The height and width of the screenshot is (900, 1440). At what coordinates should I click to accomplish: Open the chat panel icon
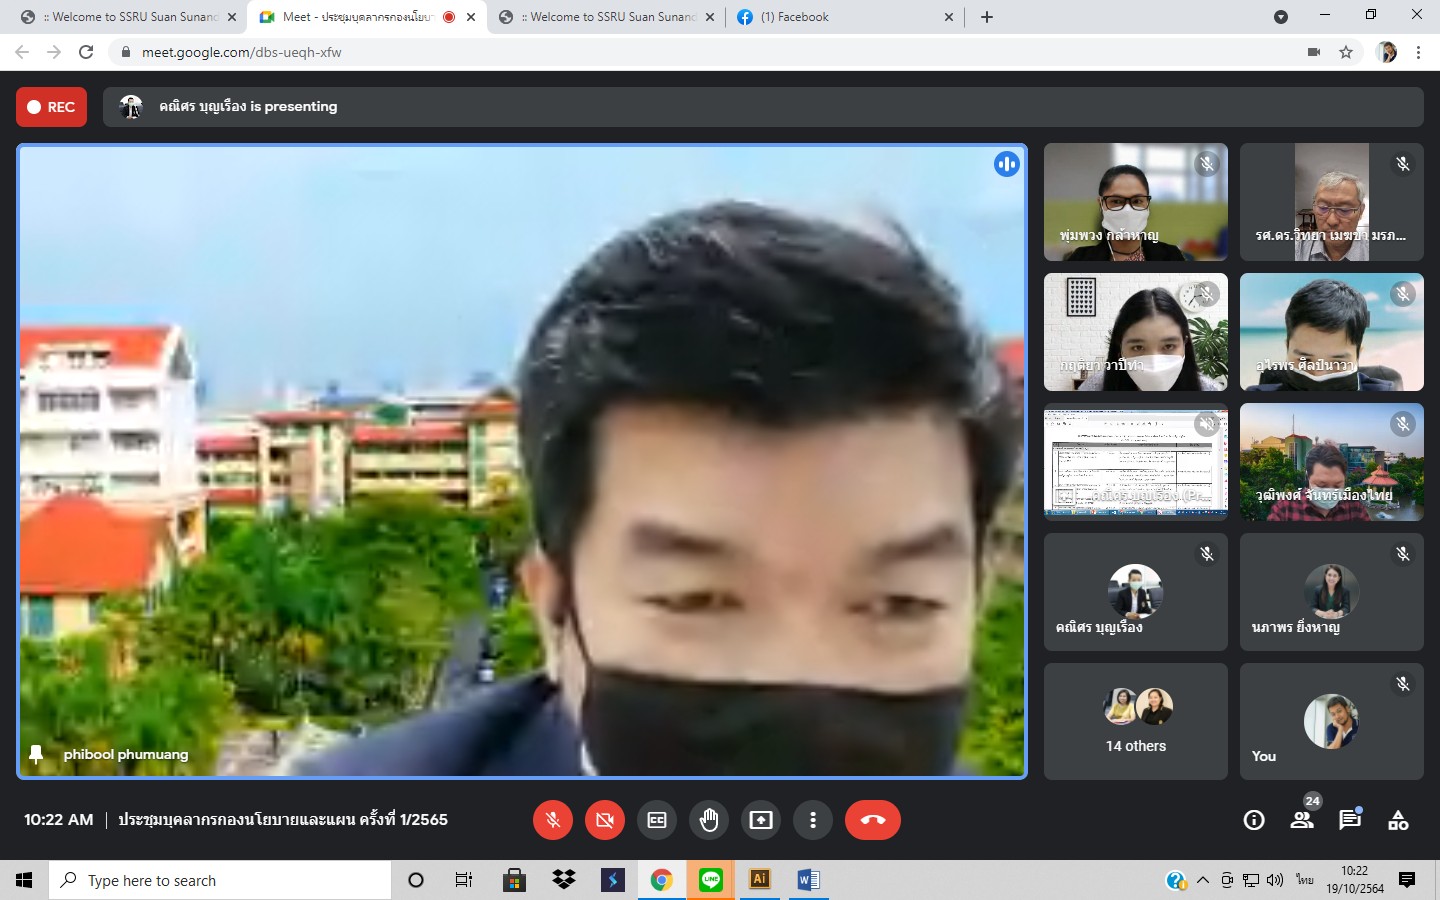1350,820
